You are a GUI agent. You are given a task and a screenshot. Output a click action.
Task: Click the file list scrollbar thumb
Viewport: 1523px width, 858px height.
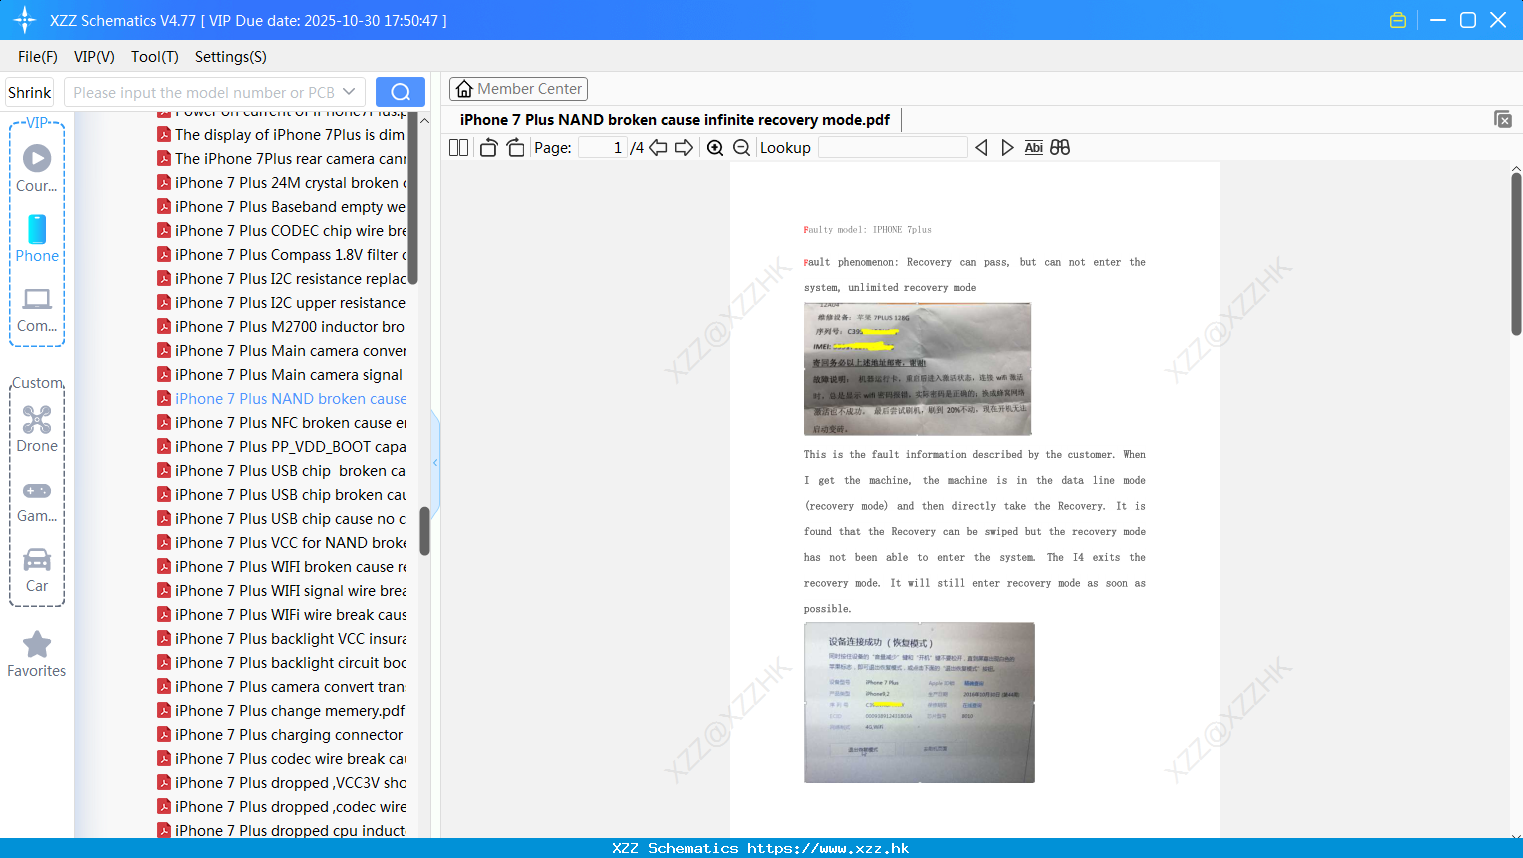click(424, 531)
